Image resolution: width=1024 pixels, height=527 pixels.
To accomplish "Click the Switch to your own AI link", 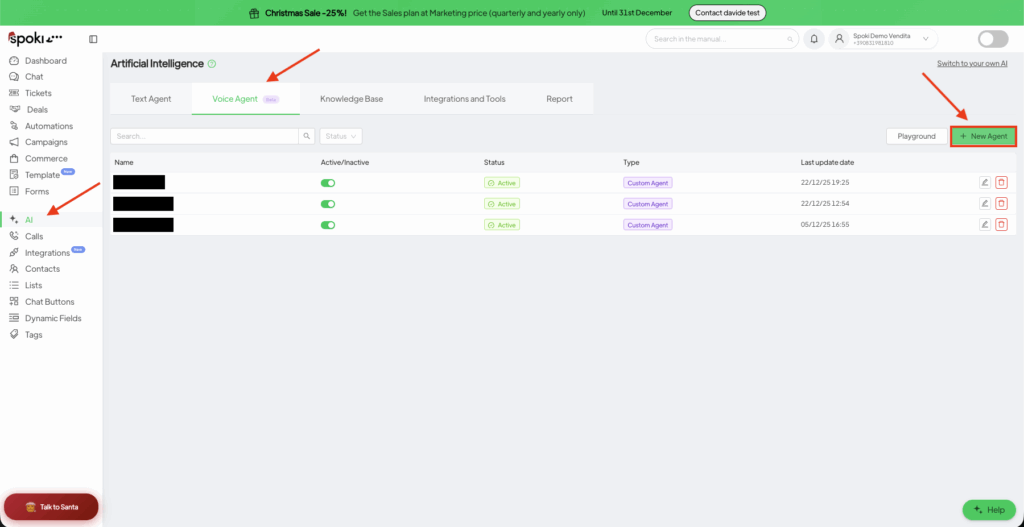I will (971, 63).
